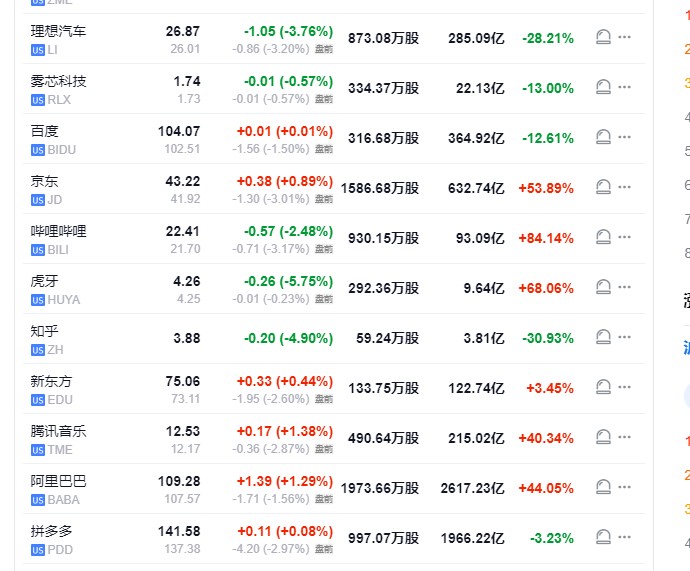The image size is (690, 571).
Task: Add alert bell for 知乎
Action: tap(603, 338)
